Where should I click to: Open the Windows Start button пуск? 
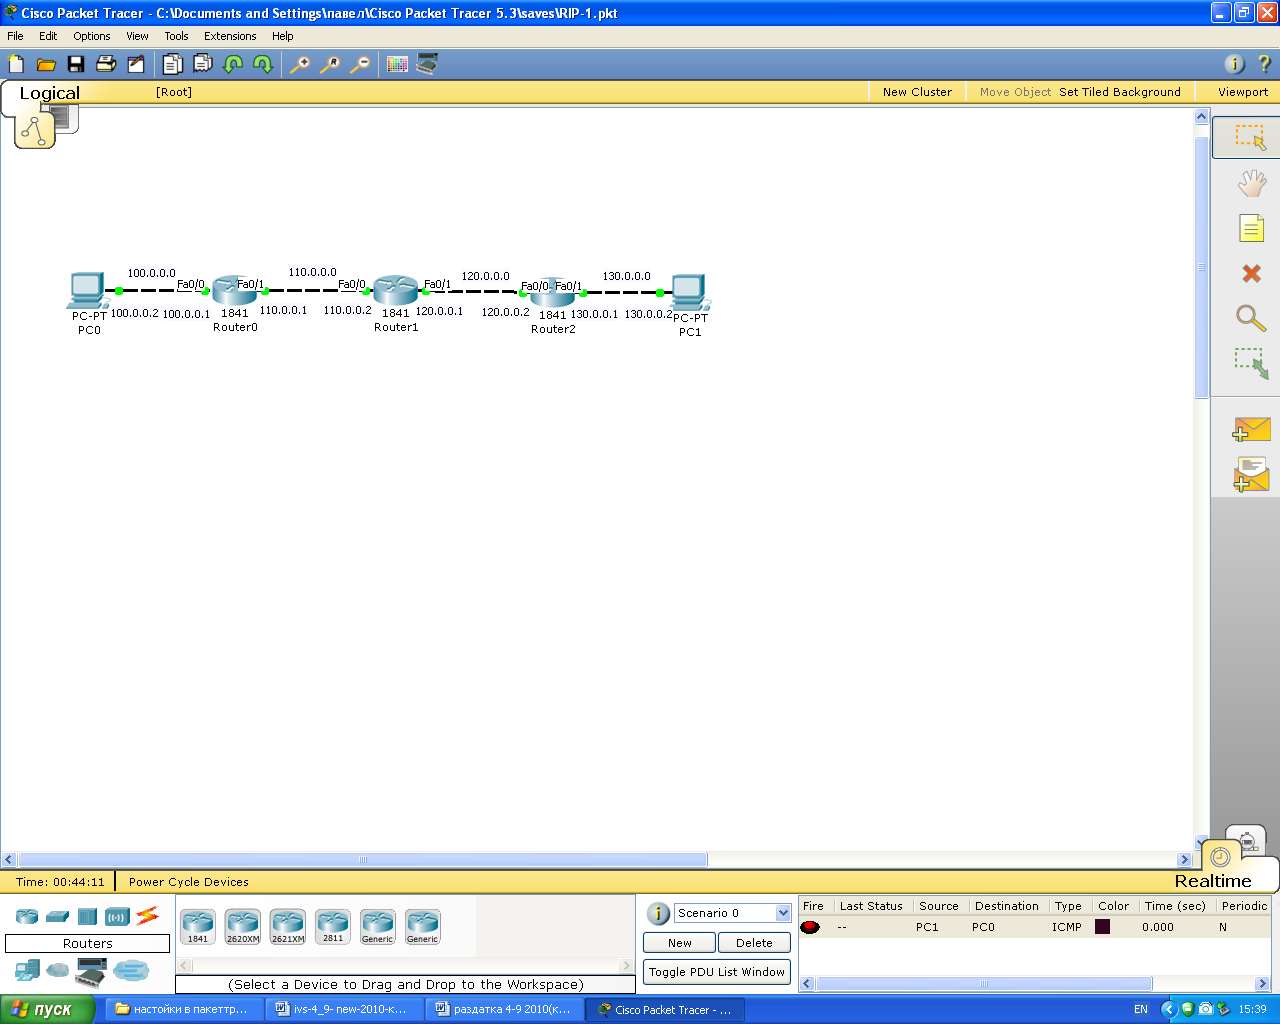[x=47, y=1009]
